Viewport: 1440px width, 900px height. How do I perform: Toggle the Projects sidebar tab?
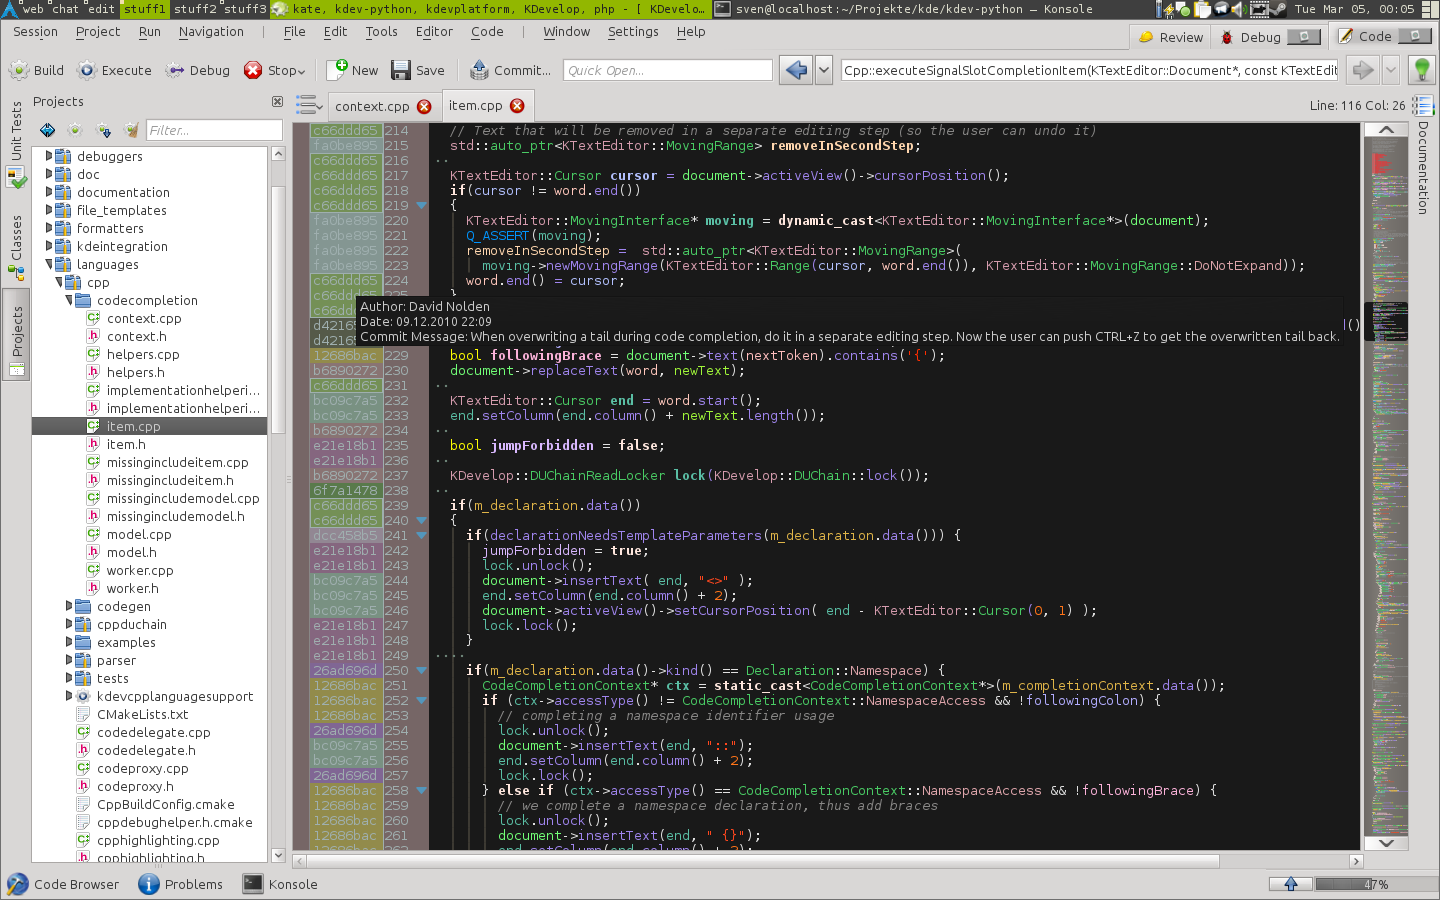[x=16, y=335]
